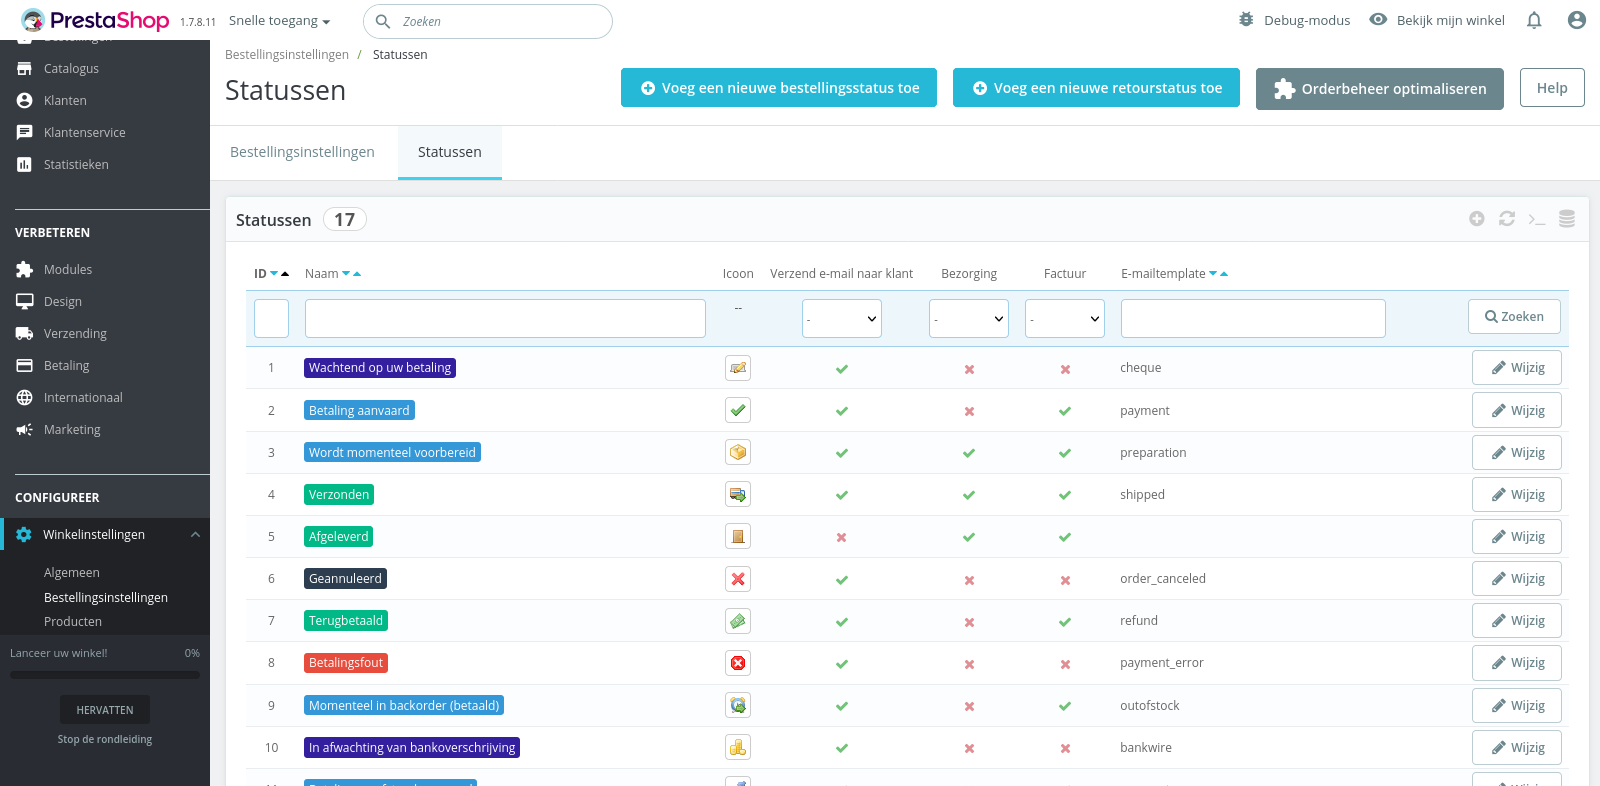Click the red cross icon of Geannuleerd row
This screenshot has width=1600, height=786.
tap(738, 579)
